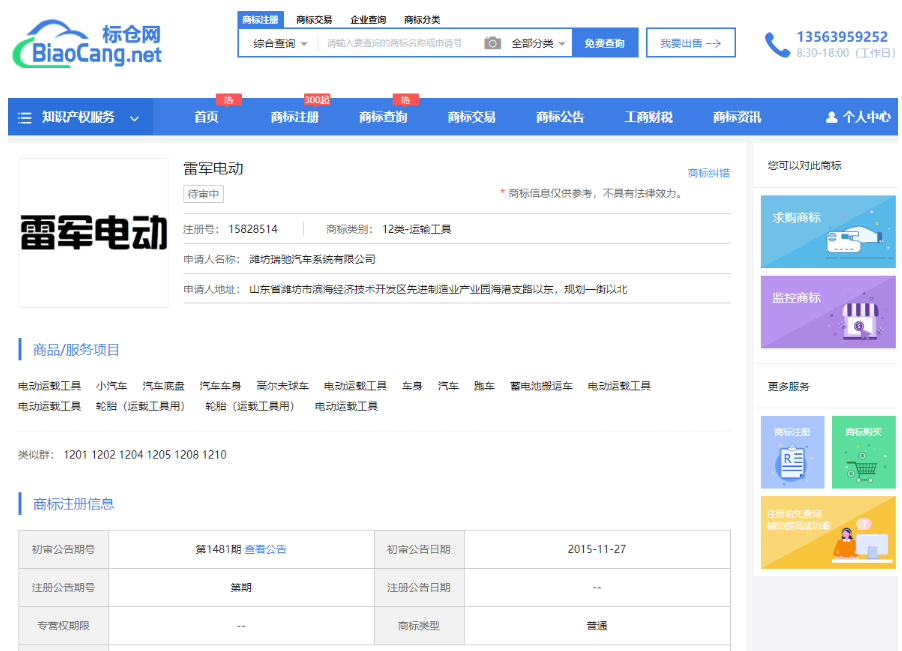The width and height of the screenshot is (902, 651).
Task: Open 个人中心 account menu
Action: point(858,117)
